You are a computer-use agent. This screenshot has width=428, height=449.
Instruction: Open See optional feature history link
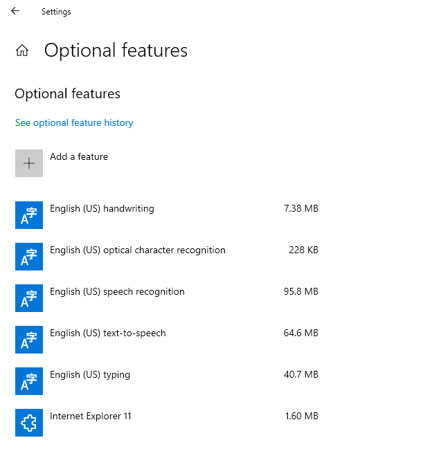pos(74,123)
